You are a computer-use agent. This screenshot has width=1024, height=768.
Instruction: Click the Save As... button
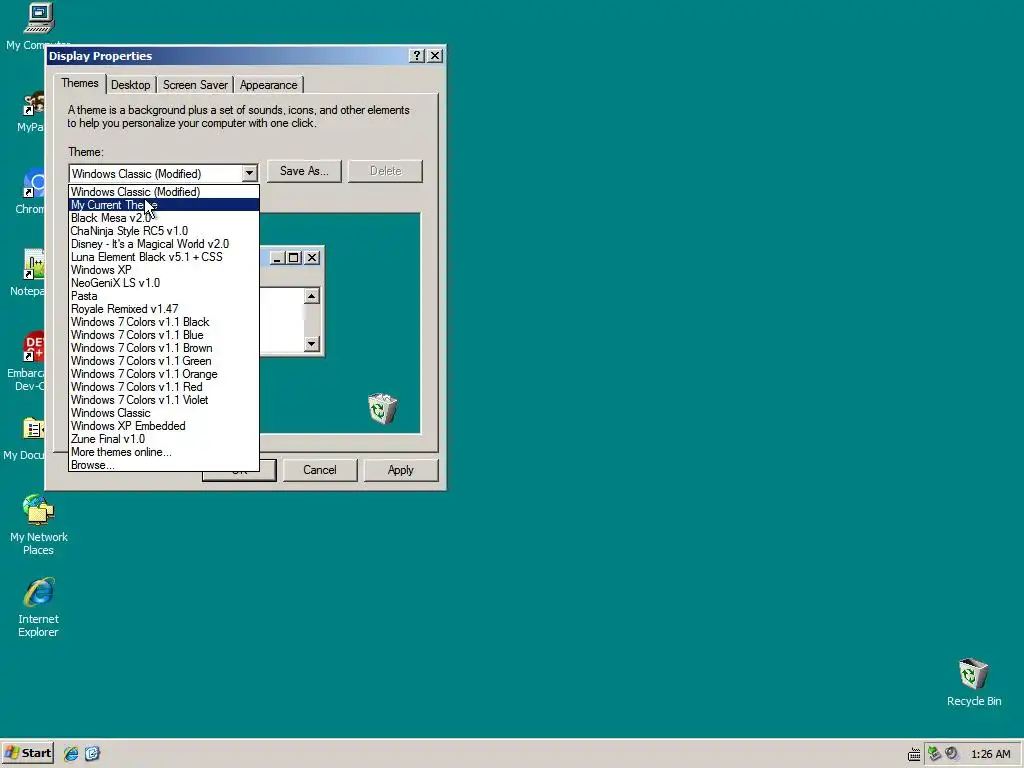pyautogui.click(x=304, y=171)
